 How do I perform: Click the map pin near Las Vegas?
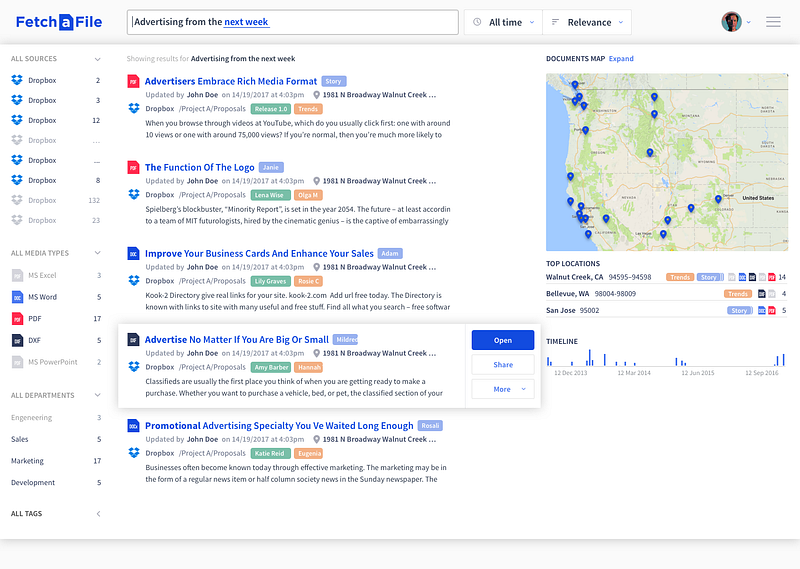(663, 234)
